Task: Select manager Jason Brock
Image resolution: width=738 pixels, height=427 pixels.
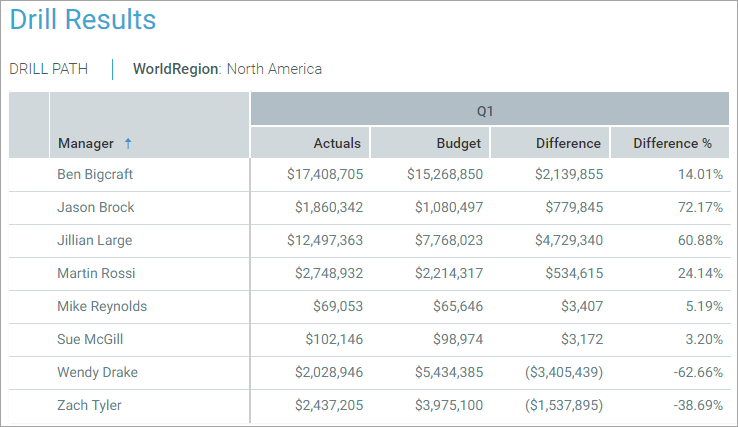Action: 96,207
